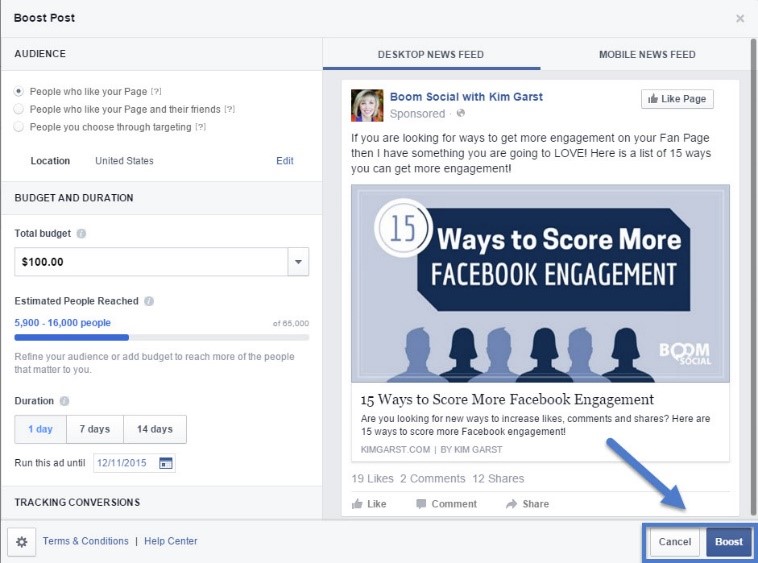Click Kim Garst profile picture
Screen dimensions: 758x563
[367, 105]
